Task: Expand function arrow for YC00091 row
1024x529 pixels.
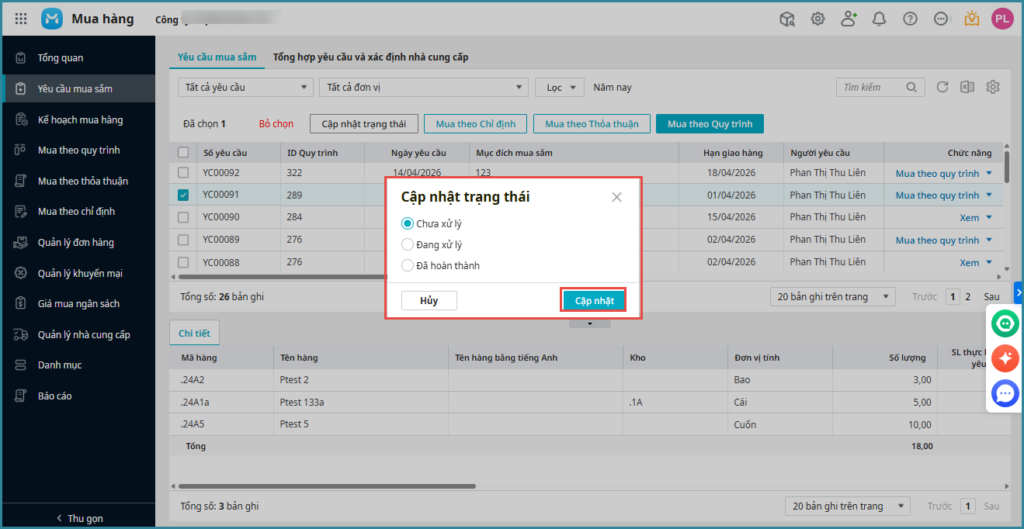Action: pyautogui.click(x=989, y=195)
